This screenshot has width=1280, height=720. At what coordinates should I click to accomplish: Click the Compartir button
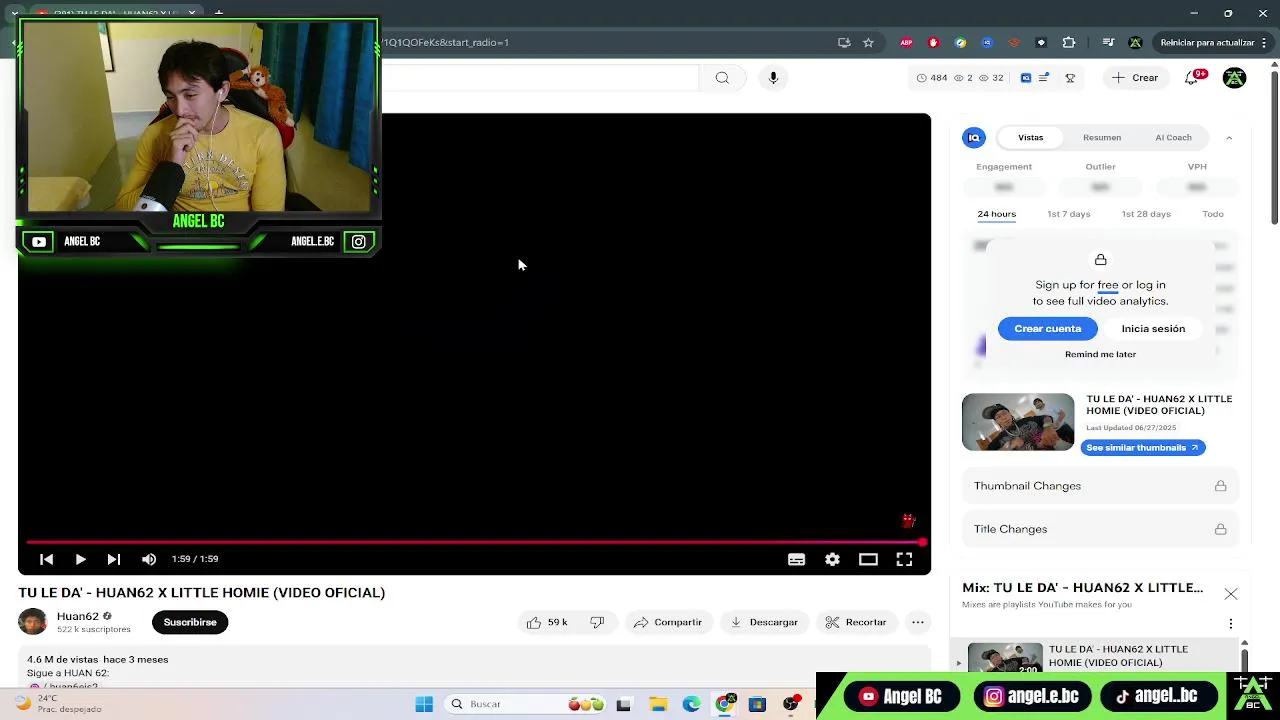pyautogui.click(x=667, y=622)
